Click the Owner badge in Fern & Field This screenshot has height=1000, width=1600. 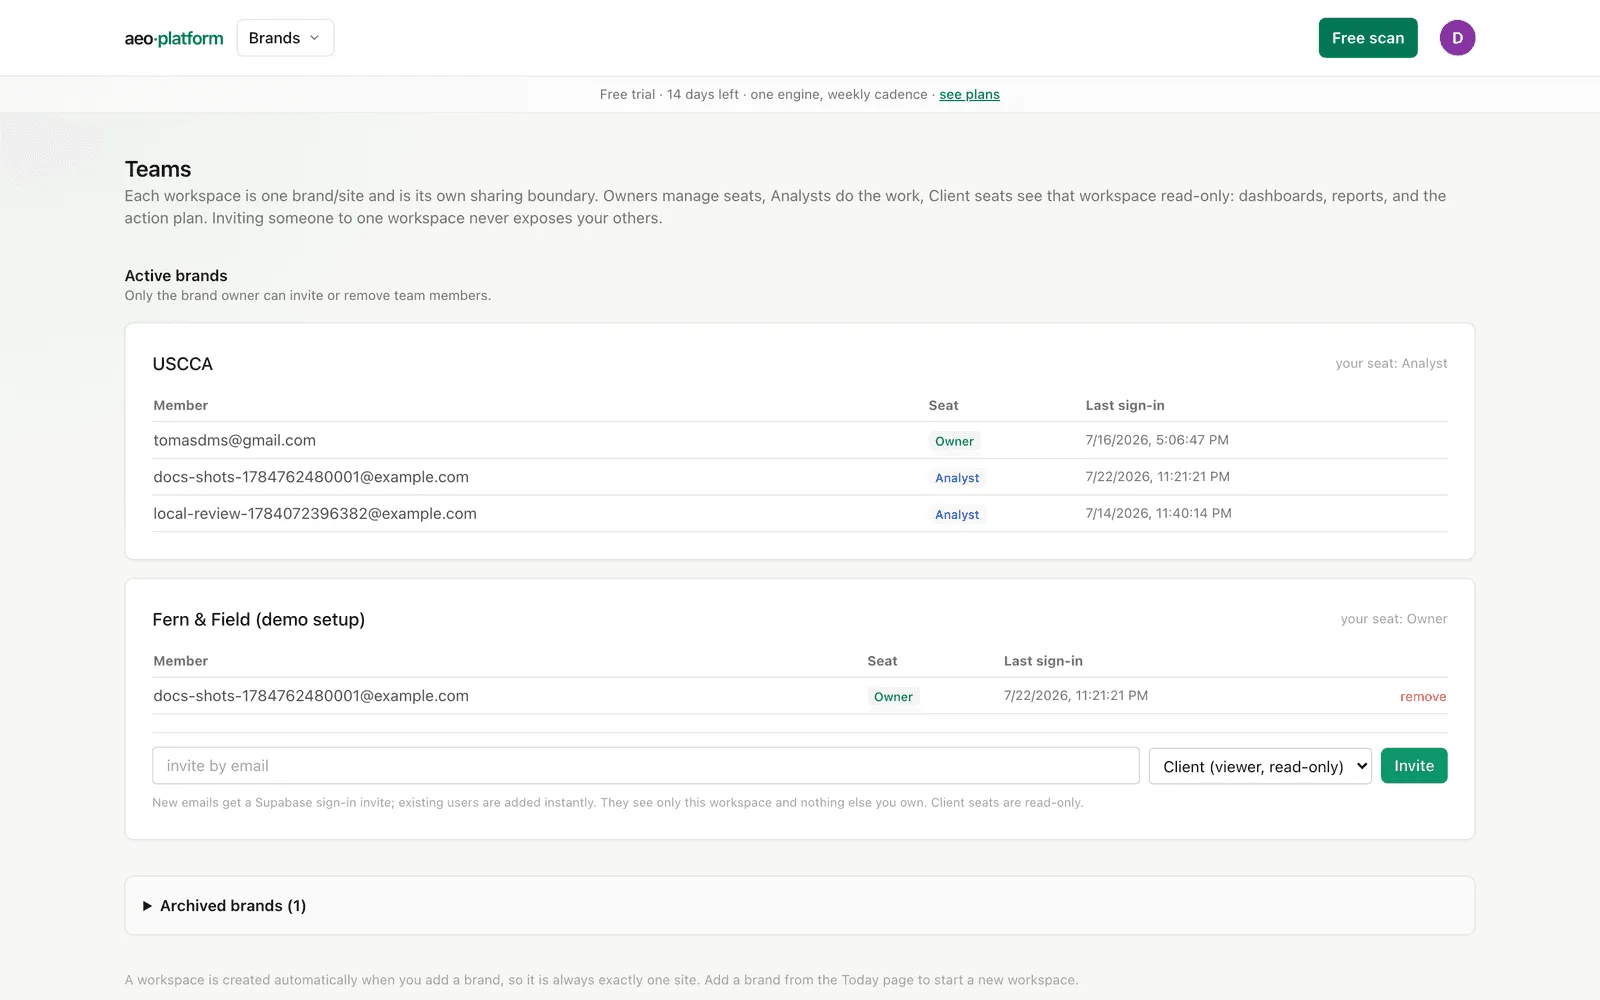pos(893,697)
